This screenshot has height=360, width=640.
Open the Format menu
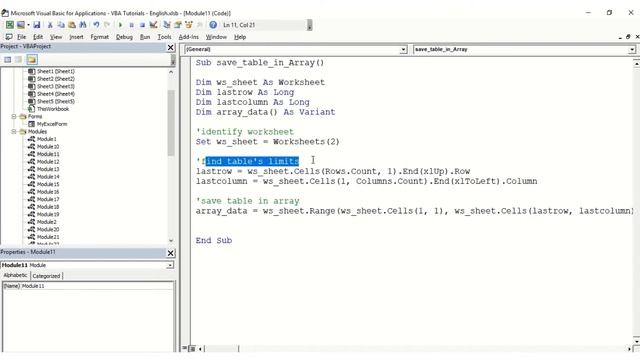pyautogui.click(x=100, y=37)
